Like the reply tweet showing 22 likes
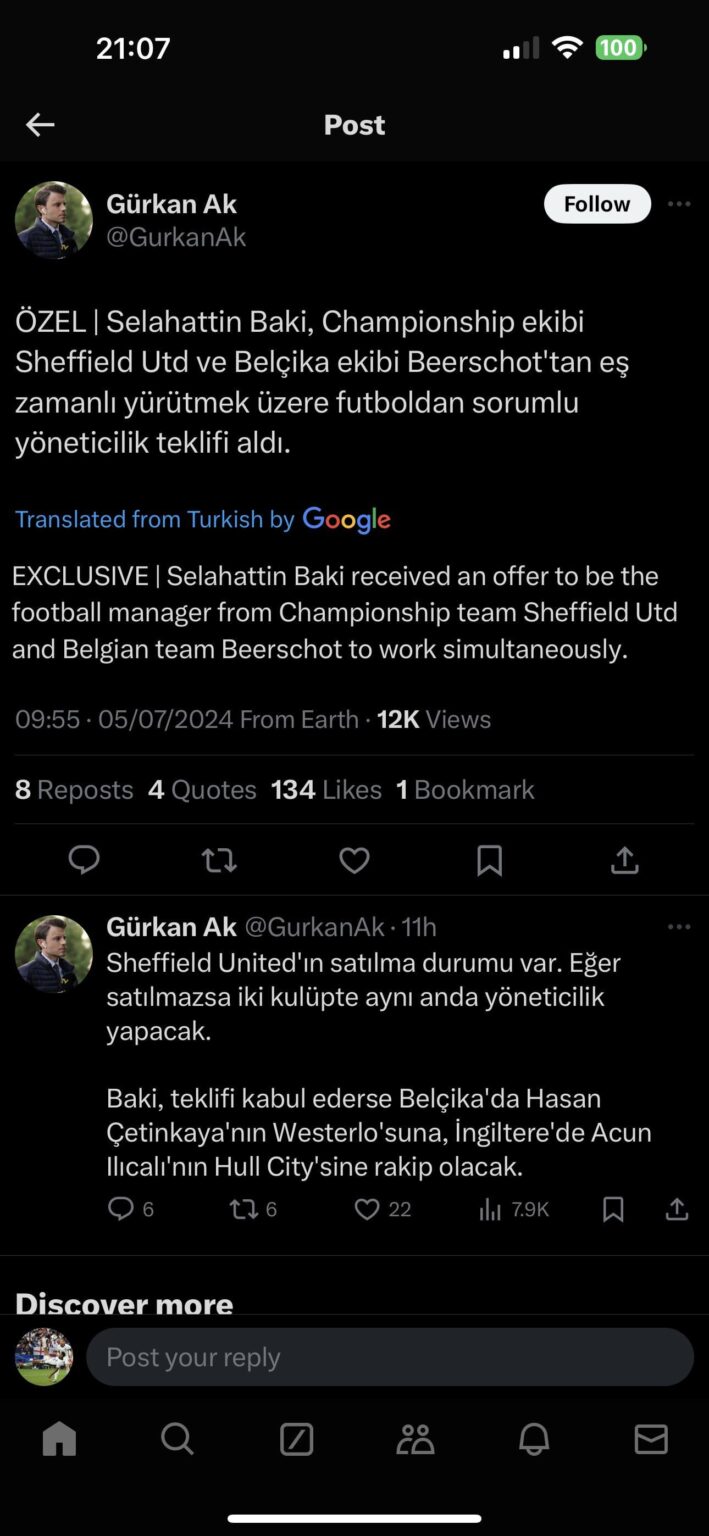 (x=366, y=1209)
